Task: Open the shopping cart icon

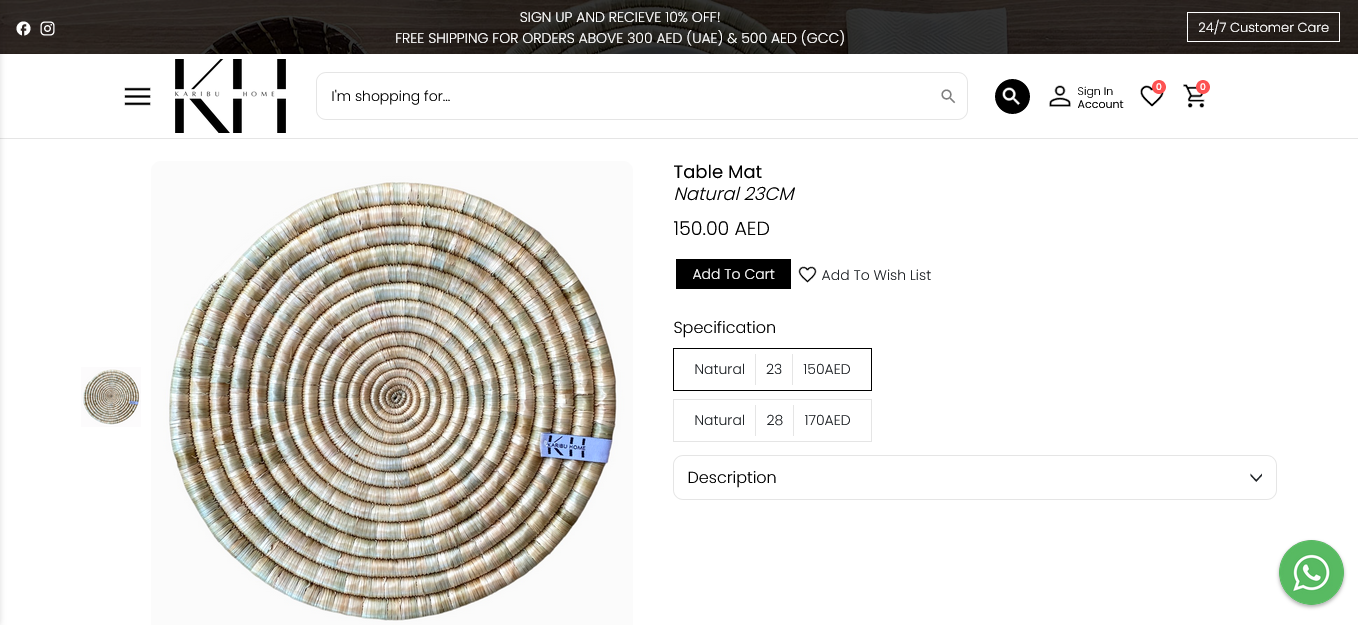Action: 1194,96
